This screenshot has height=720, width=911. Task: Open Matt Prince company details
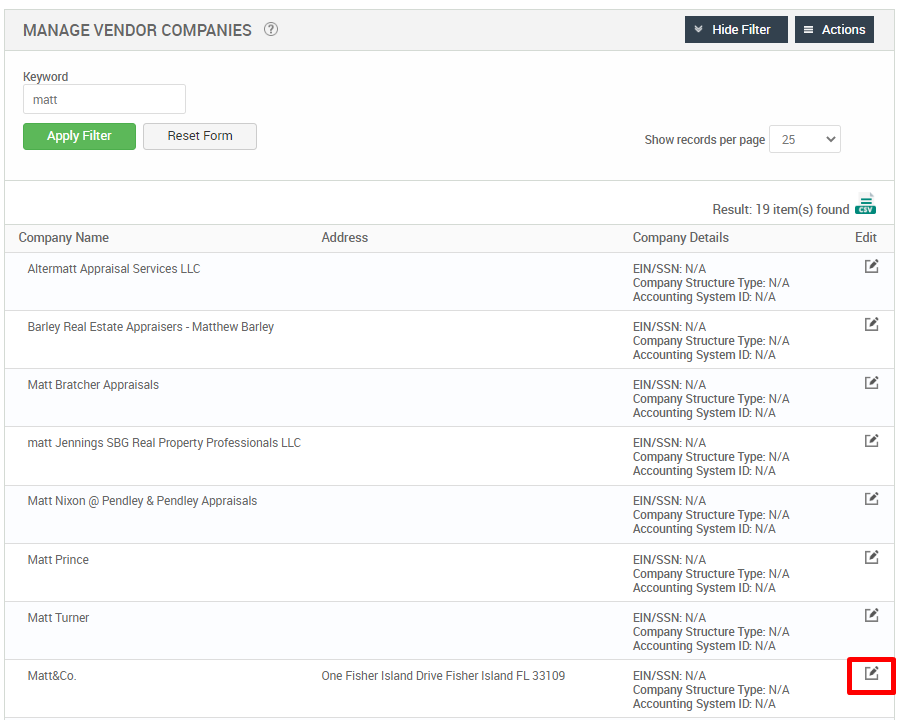click(57, 559)
